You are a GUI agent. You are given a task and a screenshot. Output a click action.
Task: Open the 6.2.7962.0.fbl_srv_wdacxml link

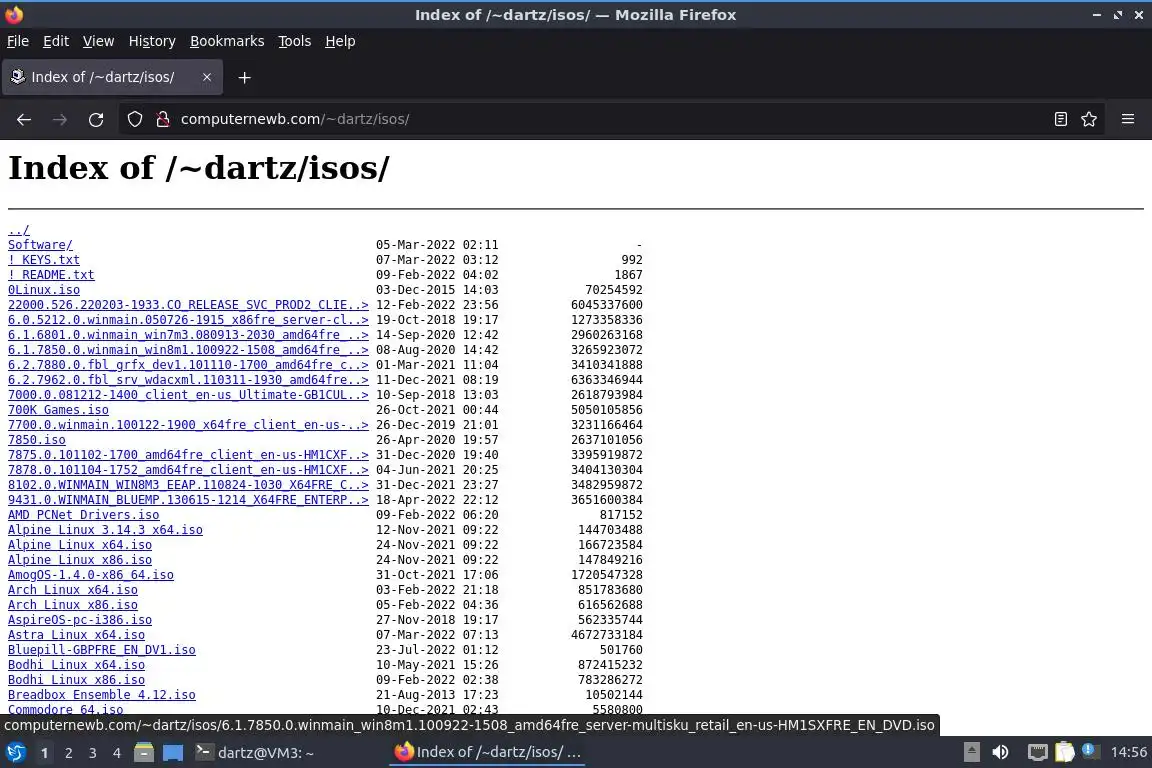(x=188, y=379)
